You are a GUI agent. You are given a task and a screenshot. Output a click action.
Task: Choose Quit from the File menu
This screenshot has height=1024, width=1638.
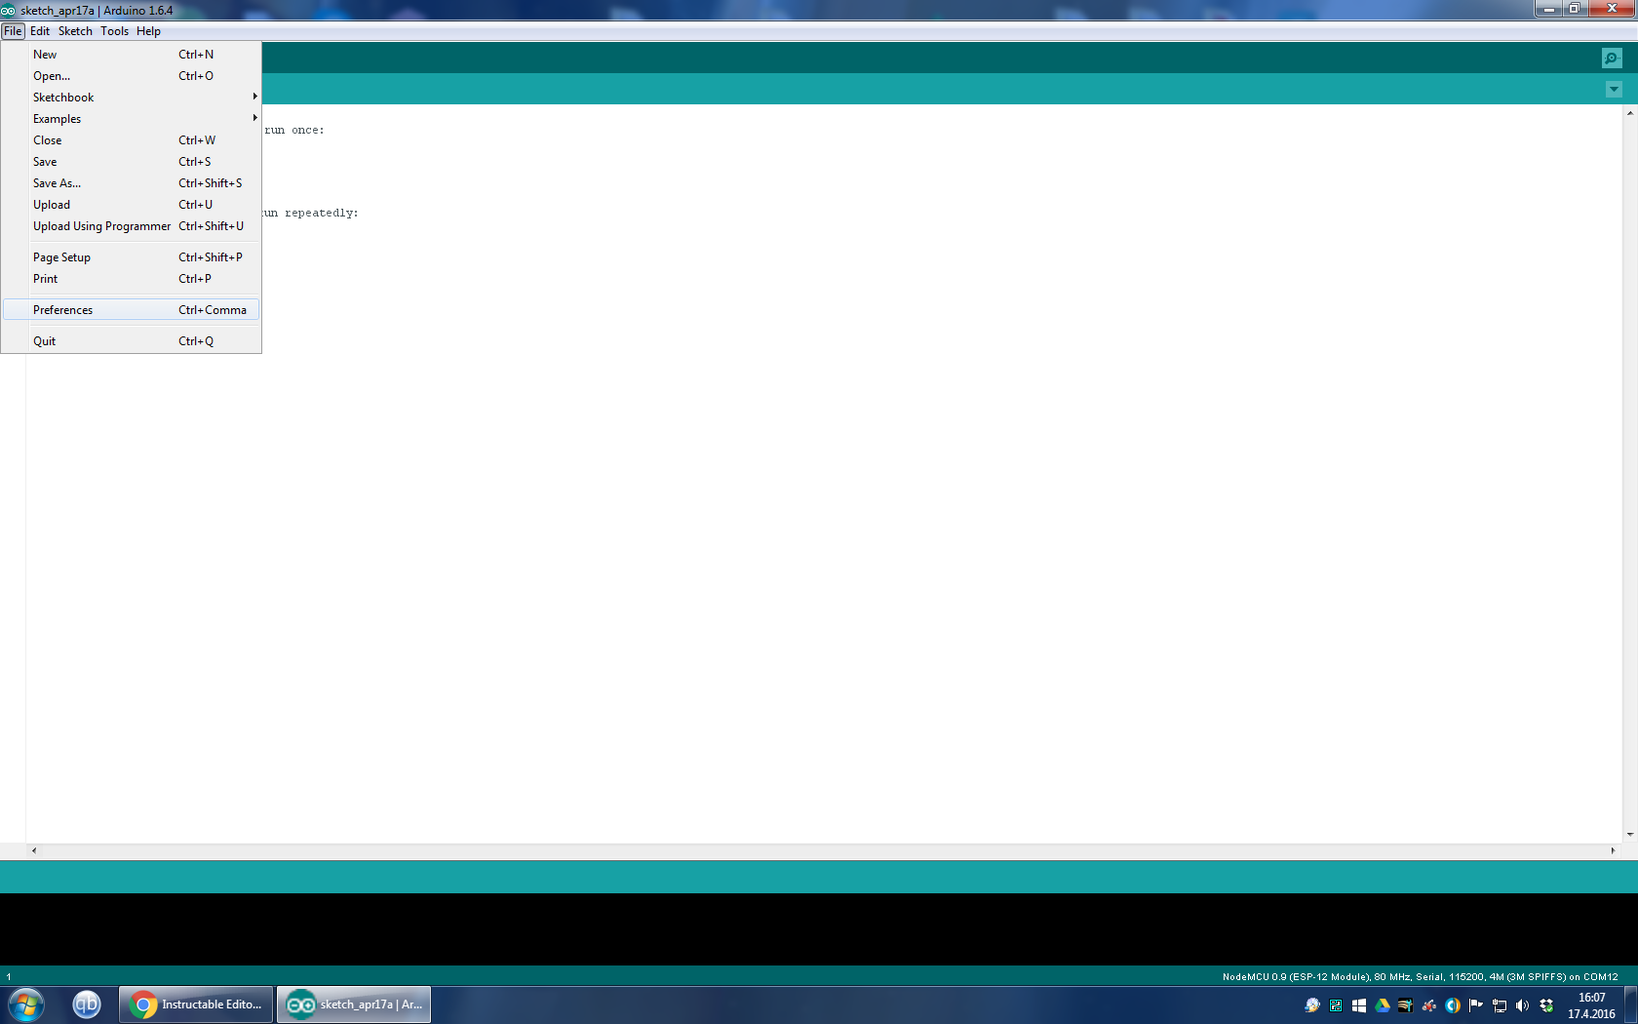(x=131, y=341)
